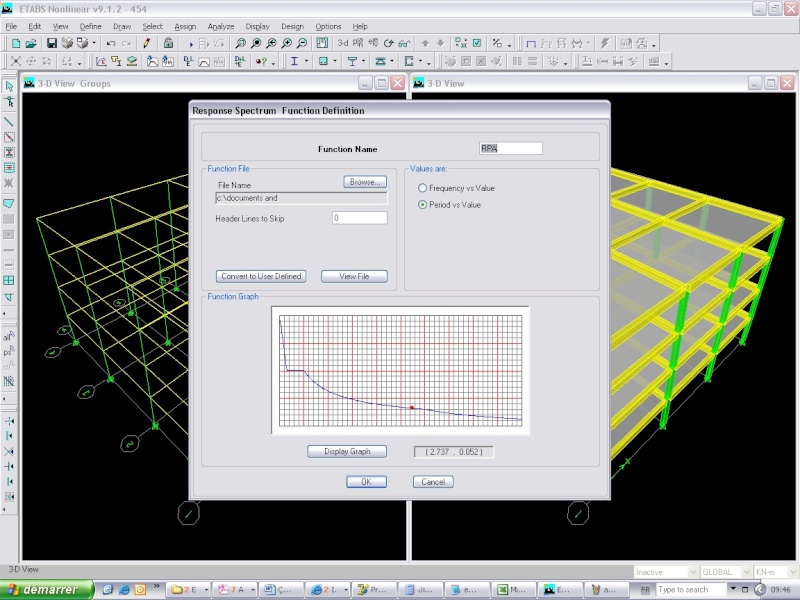Open the Design menu

coord(292,26)
